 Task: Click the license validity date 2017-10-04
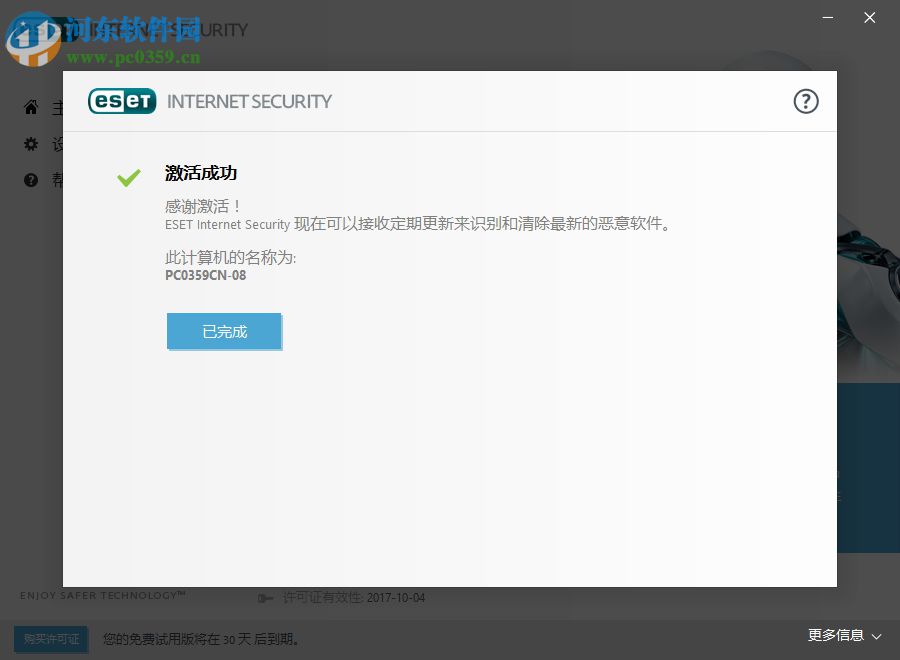coord(398,598)
